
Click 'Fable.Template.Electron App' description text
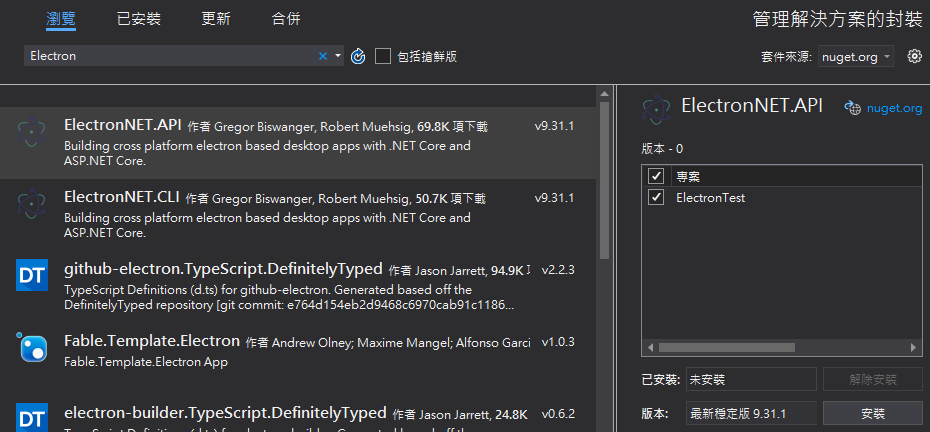(x=146, y=361)
